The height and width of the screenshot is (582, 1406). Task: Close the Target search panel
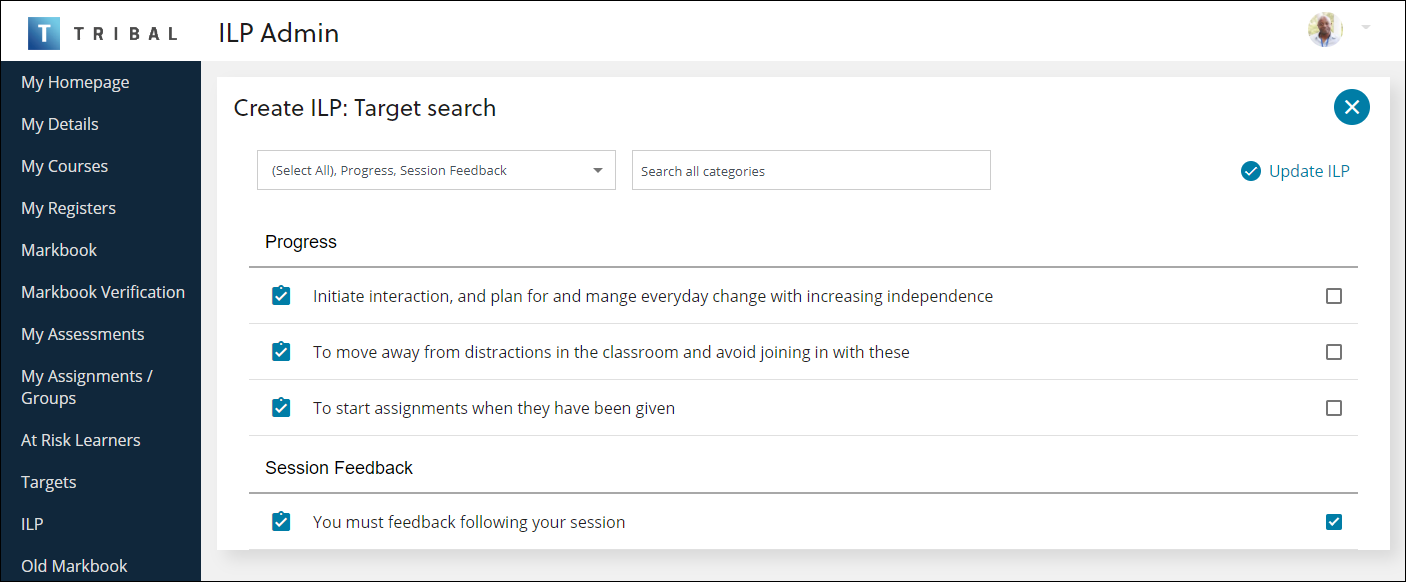1351,106
